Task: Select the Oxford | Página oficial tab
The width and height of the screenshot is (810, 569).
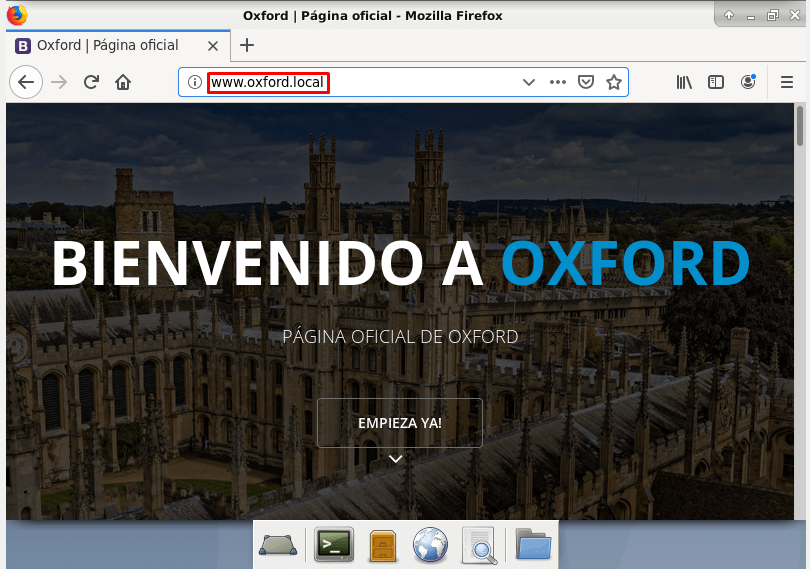Action: coord(108,45)
